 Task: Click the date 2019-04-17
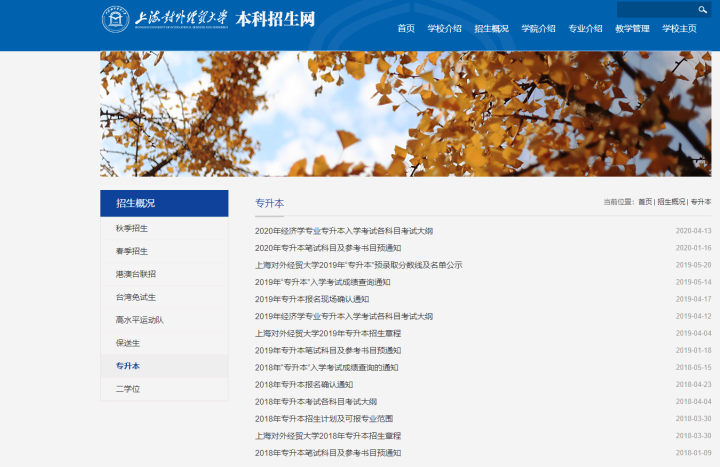(693, 299)
